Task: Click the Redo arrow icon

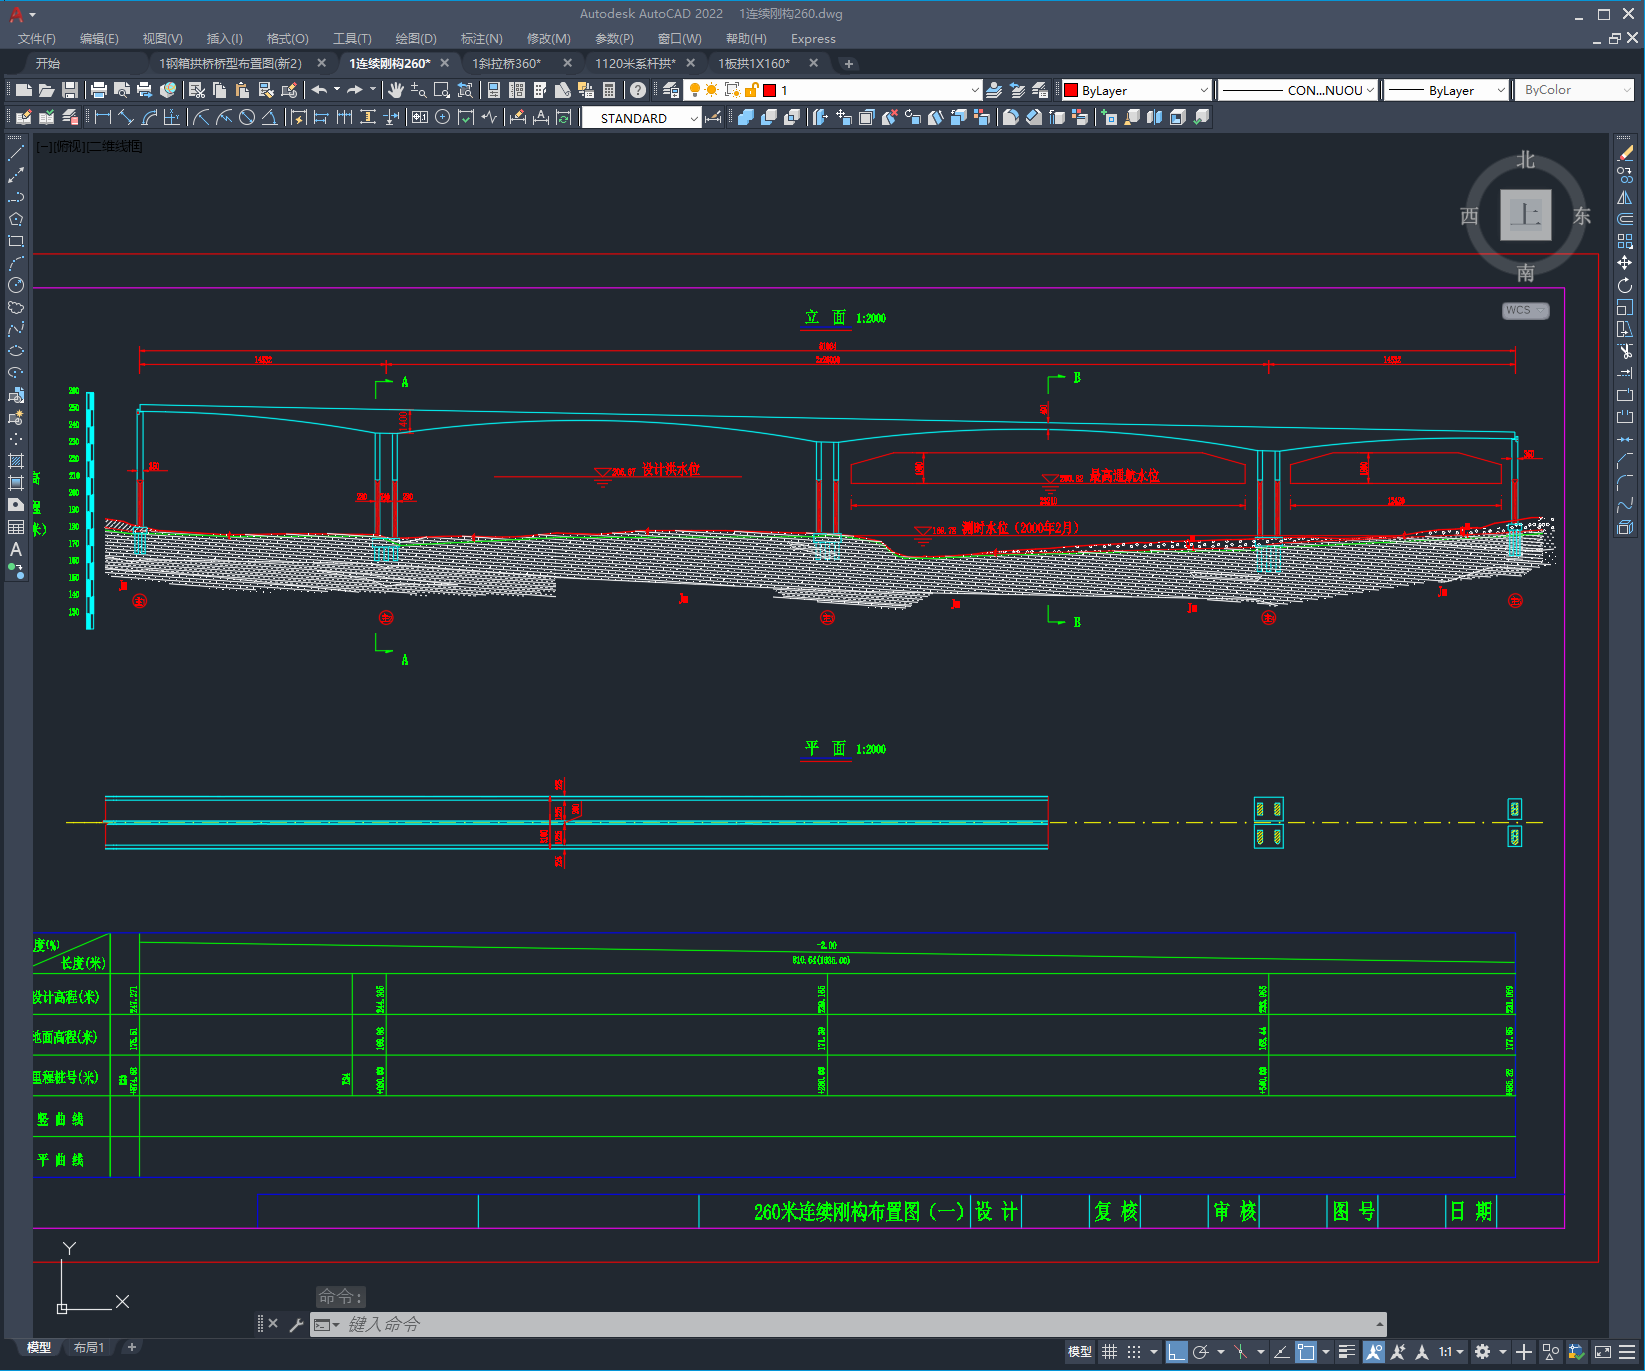Action: [355, 90]
